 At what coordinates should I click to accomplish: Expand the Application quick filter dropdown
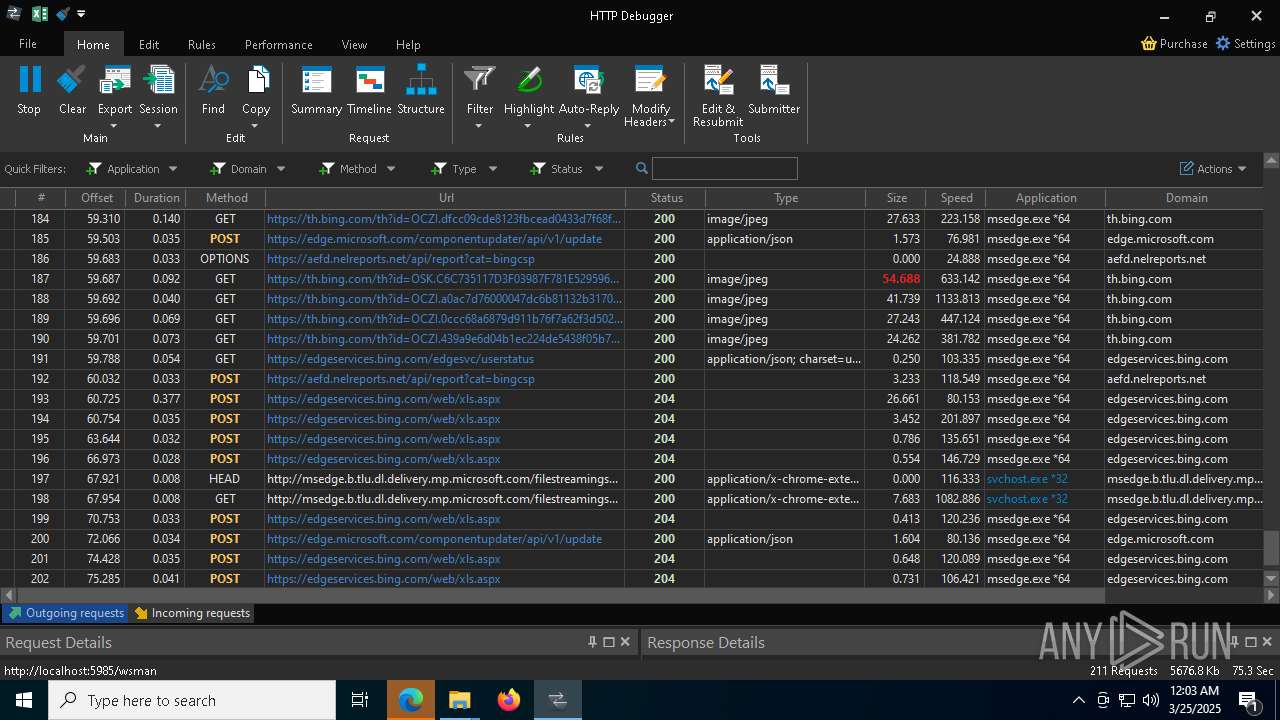[173, 169]
